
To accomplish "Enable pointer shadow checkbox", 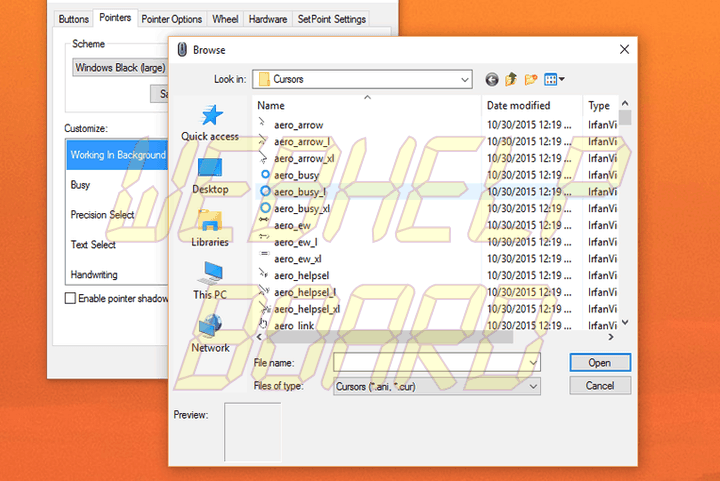I will 70,298.
